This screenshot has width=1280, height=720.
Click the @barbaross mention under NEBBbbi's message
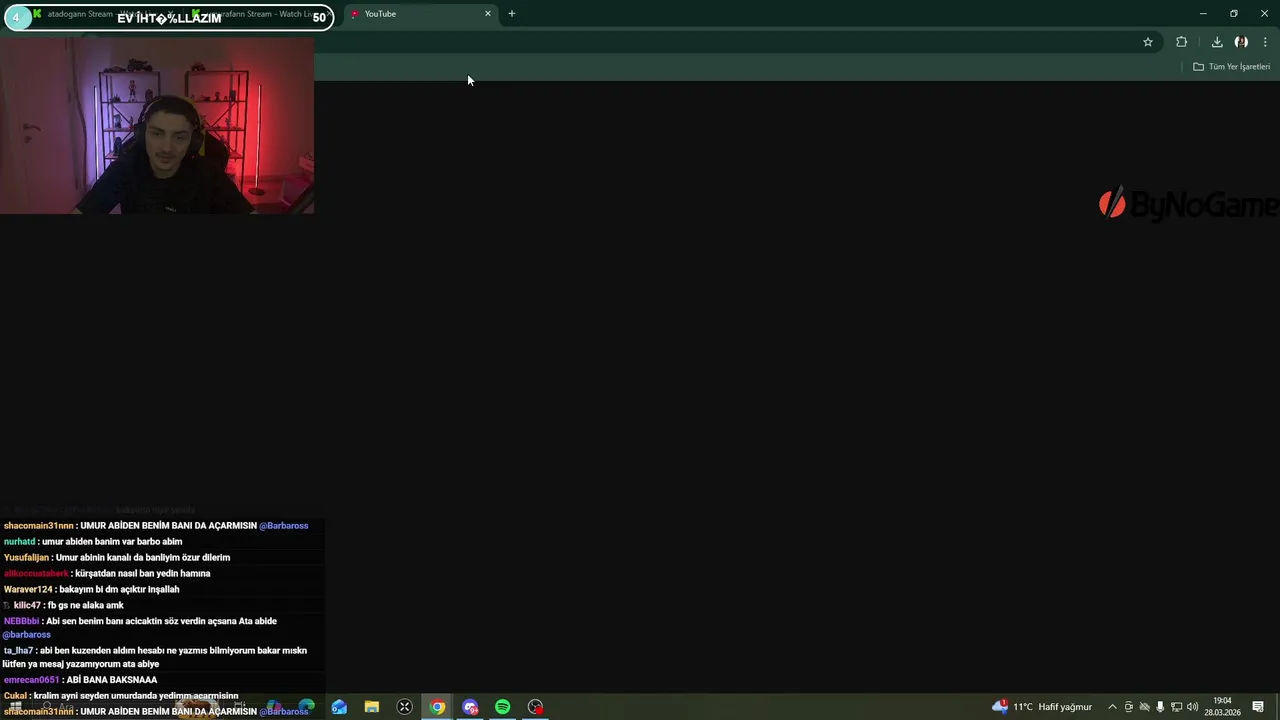pos(26,635)
